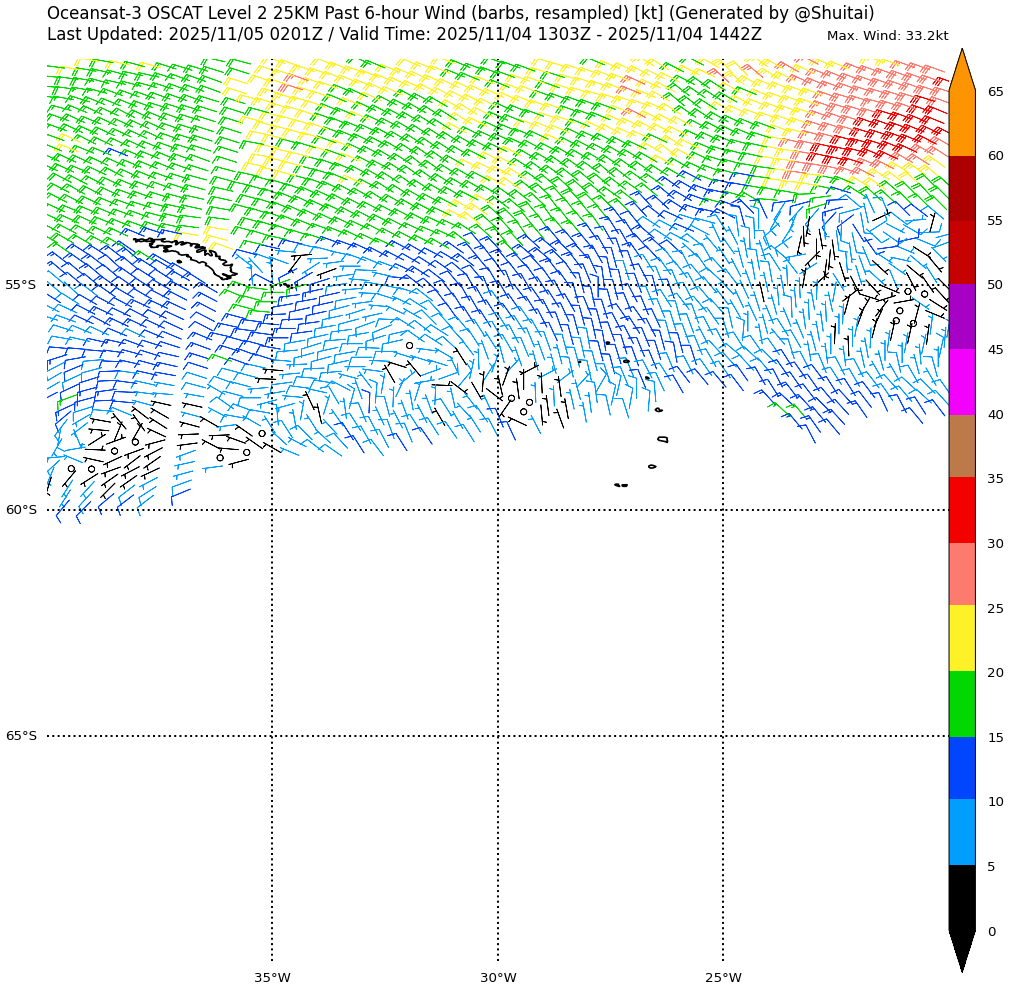This screenshot has height=989, width=1009.
Task: Click the 35°W longitude label
Action: pyautogui.click(x=272, y=978)
